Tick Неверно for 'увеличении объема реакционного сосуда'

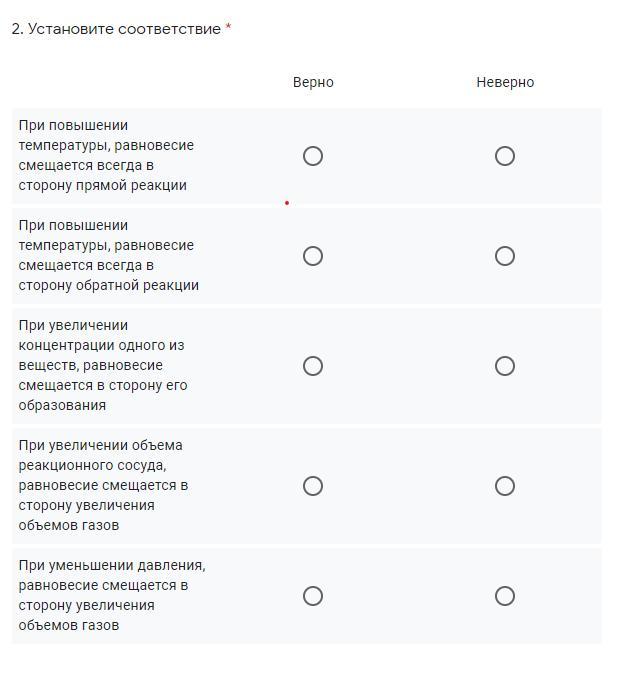point(505,486)
